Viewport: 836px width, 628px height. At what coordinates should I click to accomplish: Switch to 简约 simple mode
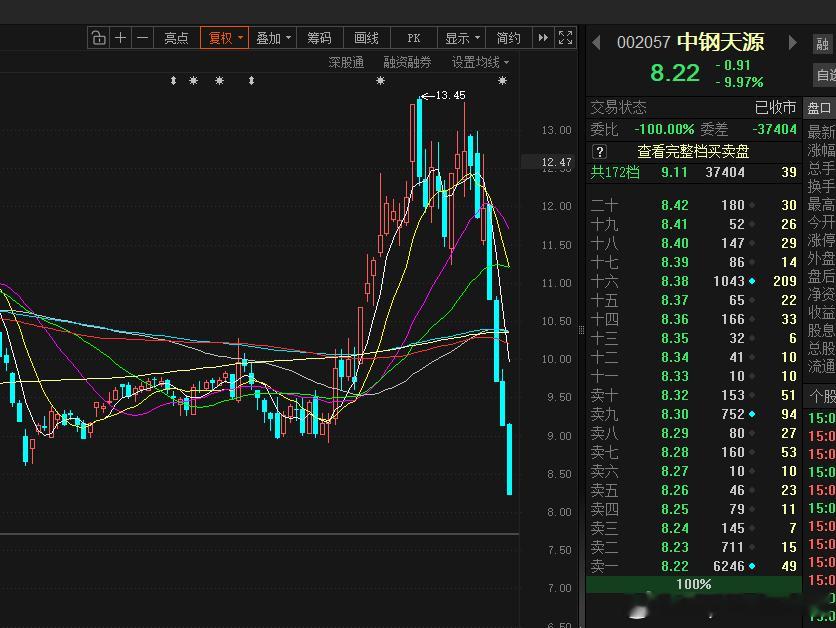(x=509, y=38)
